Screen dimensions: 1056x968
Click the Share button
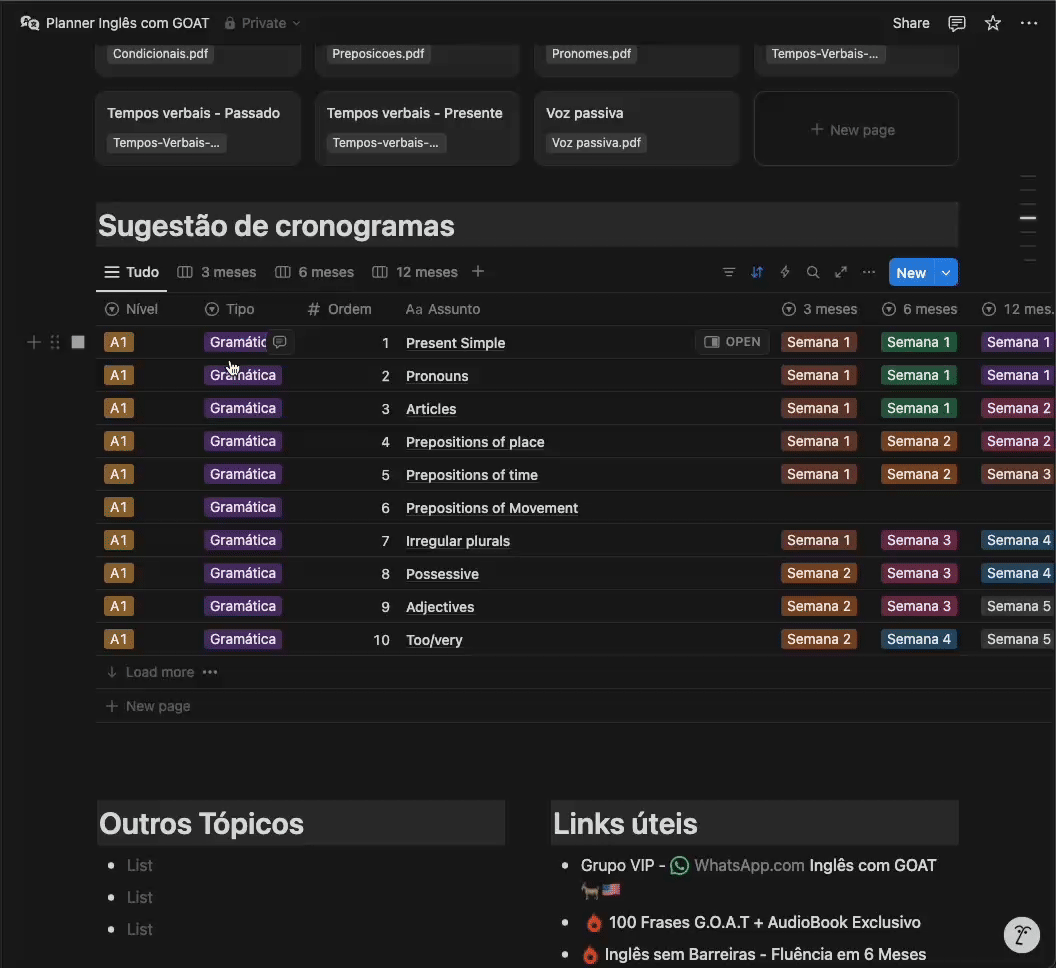pyautogui.click(x=911, y=23)
